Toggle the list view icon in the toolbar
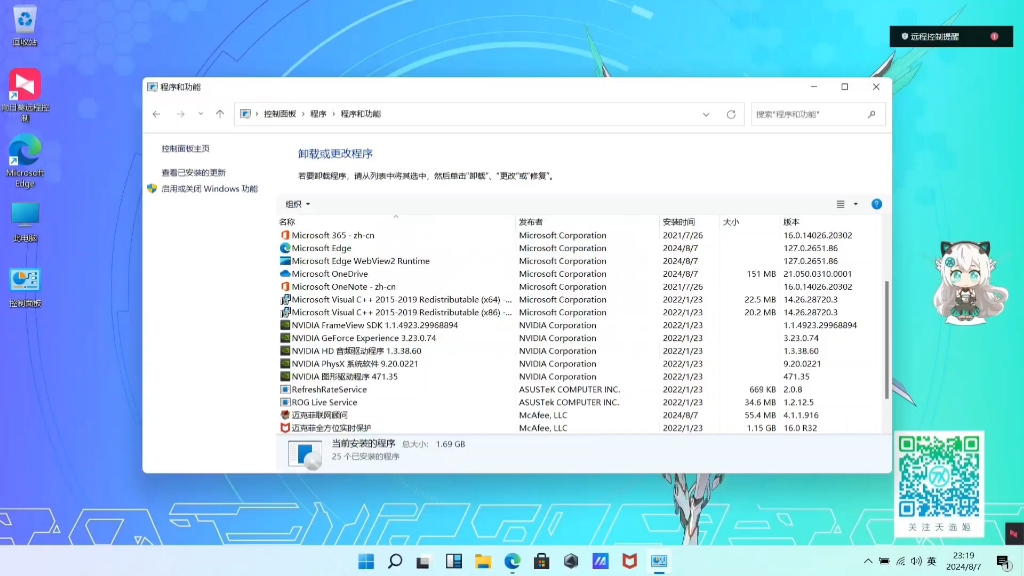The image size is (1024, 576). coord(840,203)
